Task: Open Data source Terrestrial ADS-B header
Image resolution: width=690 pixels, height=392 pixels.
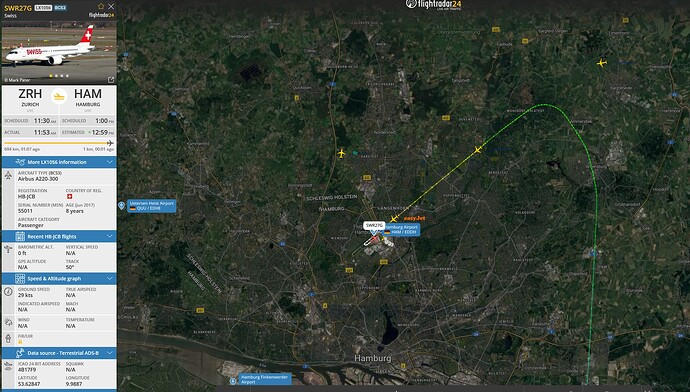Action: coord(59,353)
